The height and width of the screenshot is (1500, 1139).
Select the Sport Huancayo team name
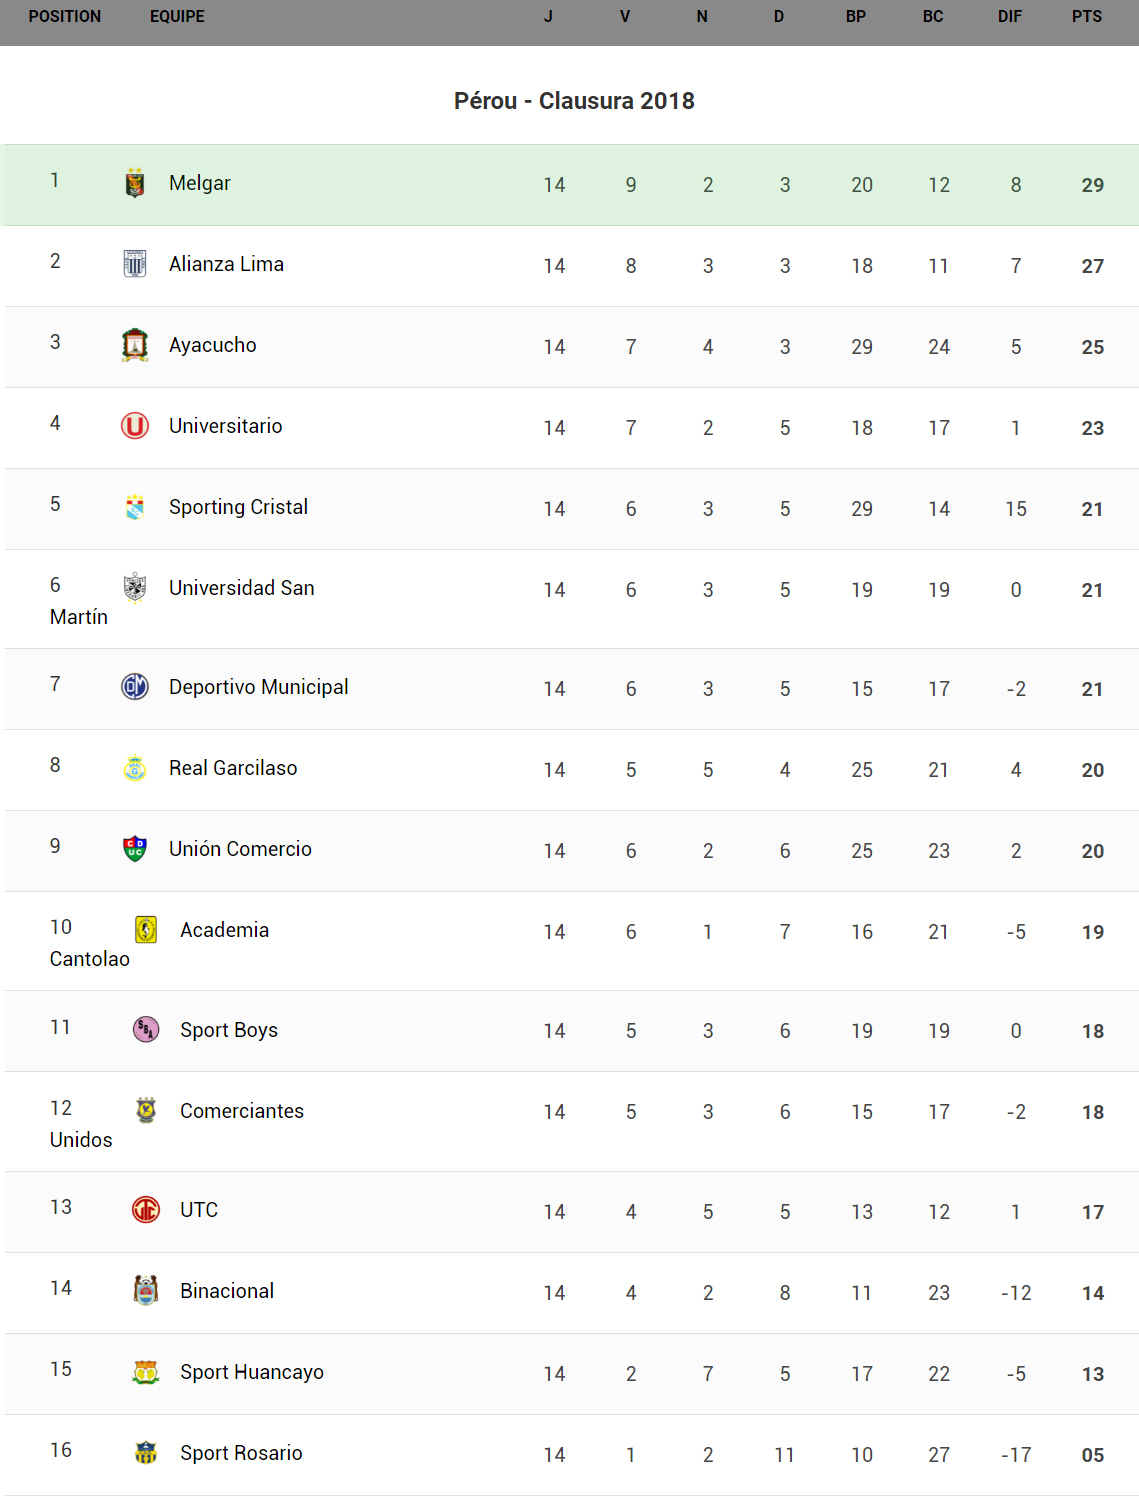pyautogui.click(x=252, y=1372)
